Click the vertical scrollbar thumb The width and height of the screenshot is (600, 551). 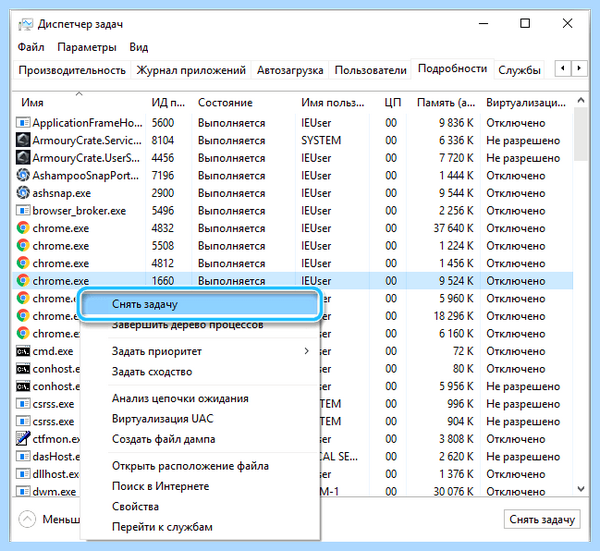pos(581,135)
